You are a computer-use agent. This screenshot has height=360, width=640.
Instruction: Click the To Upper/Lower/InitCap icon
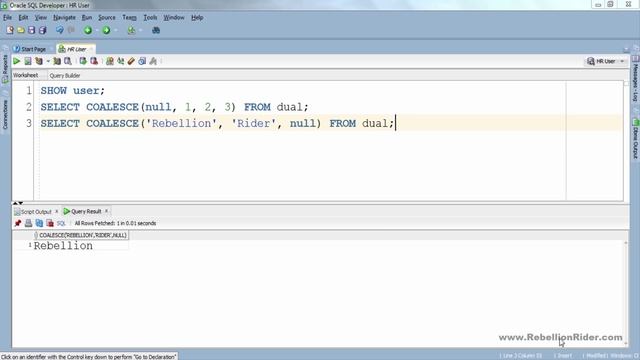(120, 61)
